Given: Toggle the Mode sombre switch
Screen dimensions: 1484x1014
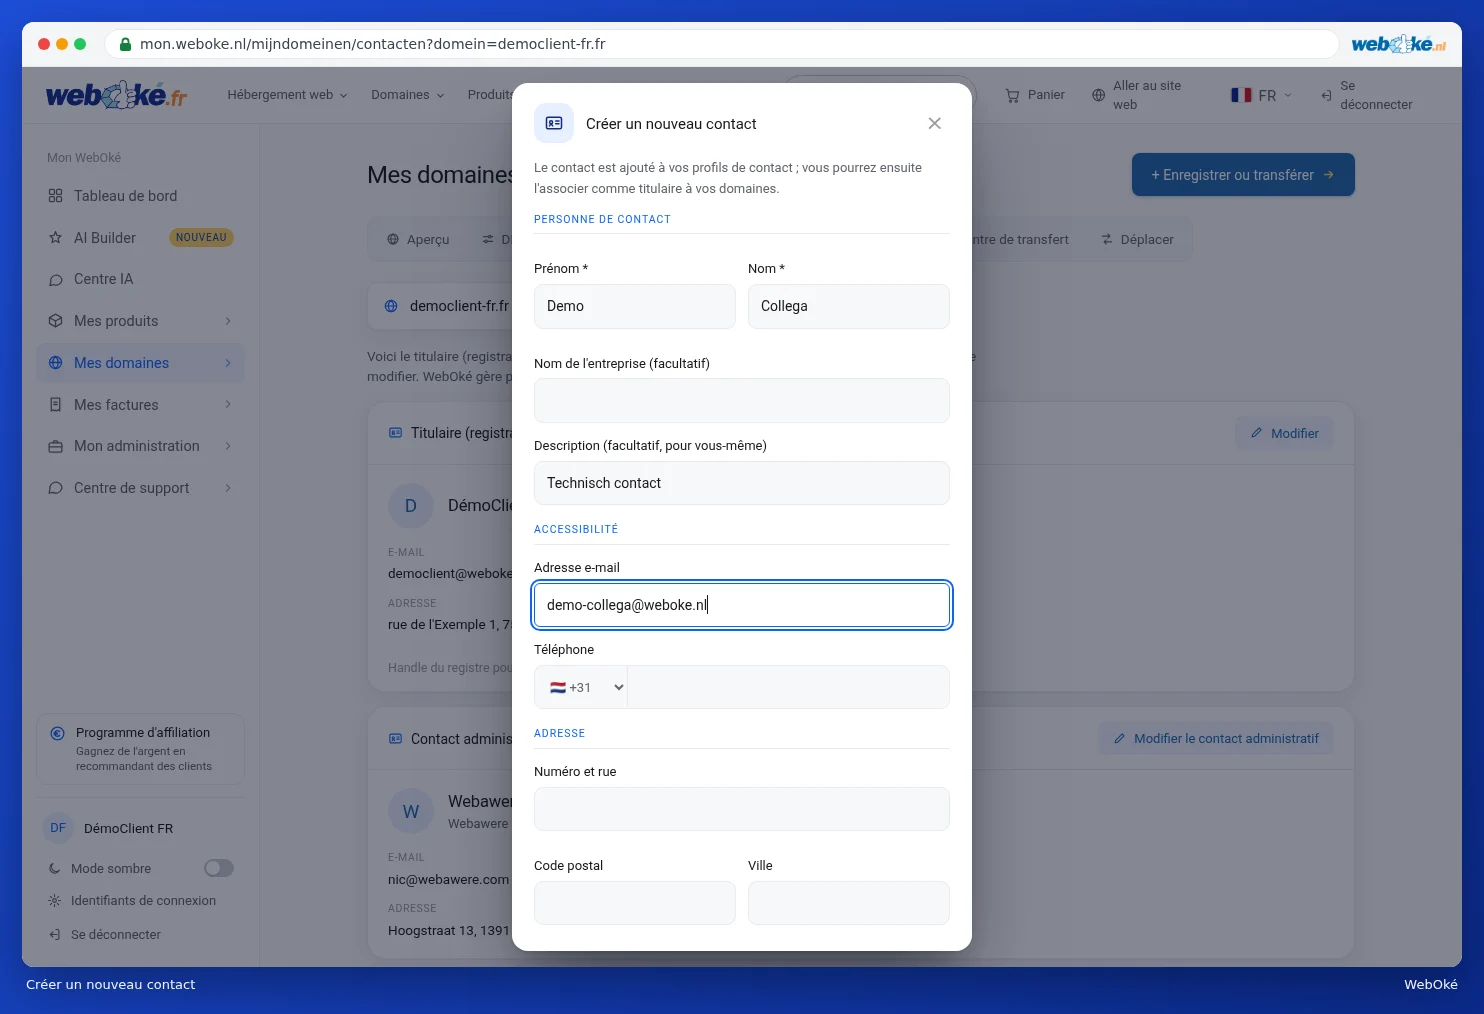Looking at the screenshot, I should tap(219, 868).
